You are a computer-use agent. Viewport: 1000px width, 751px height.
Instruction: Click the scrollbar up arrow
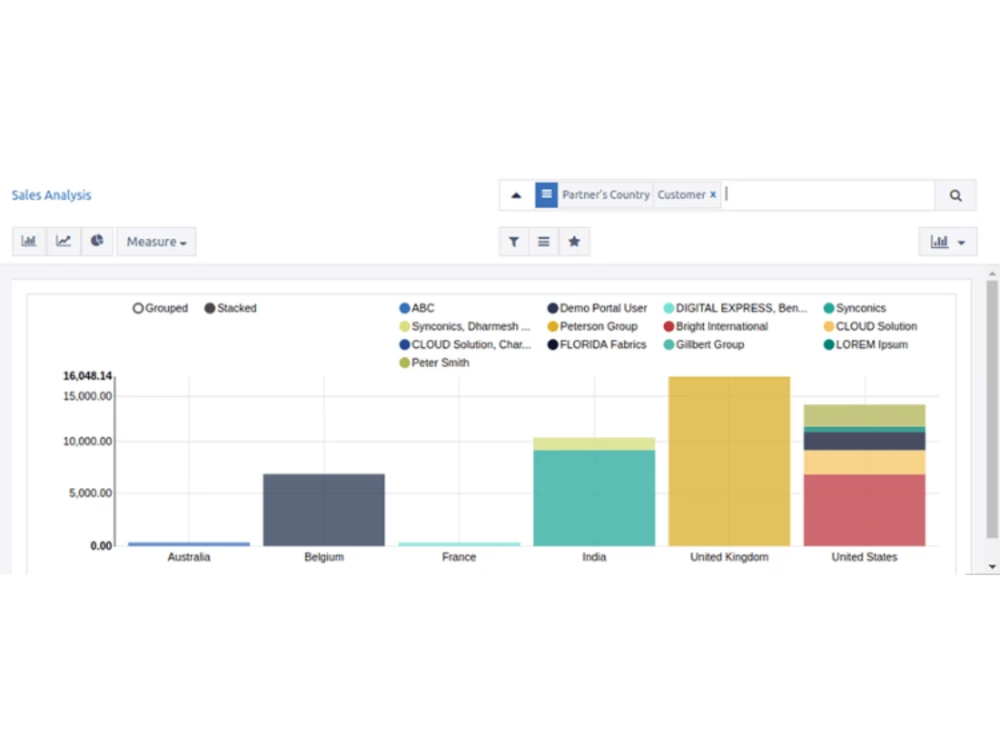point(992,273)
